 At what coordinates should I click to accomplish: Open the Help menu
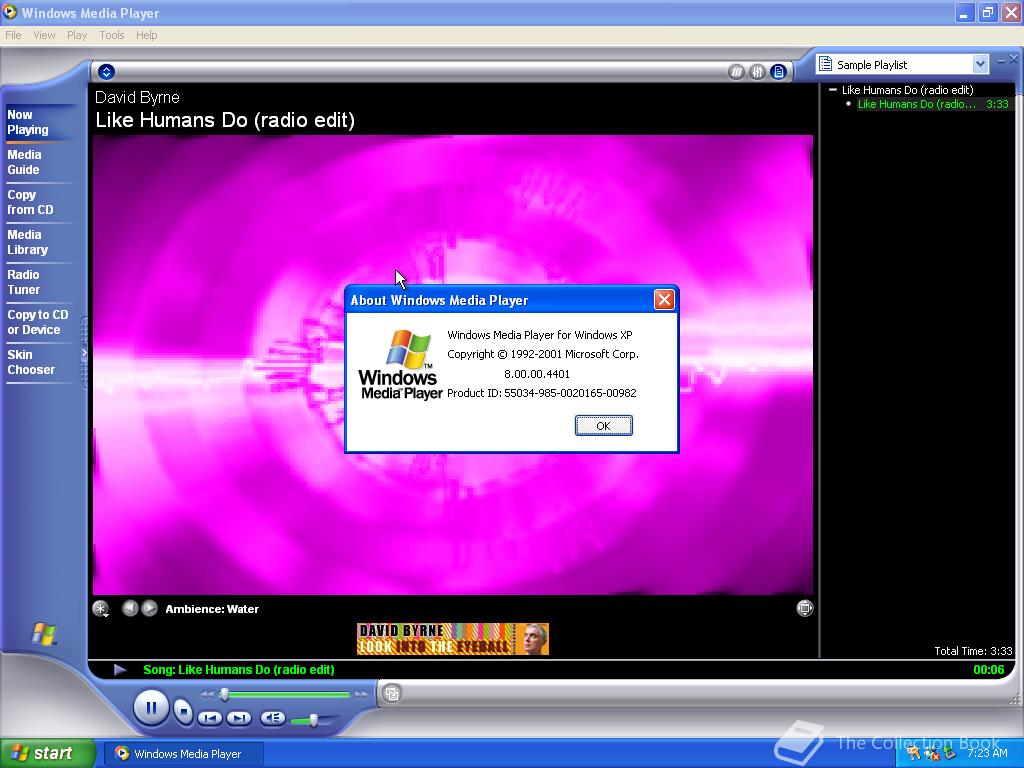(146, 35)
